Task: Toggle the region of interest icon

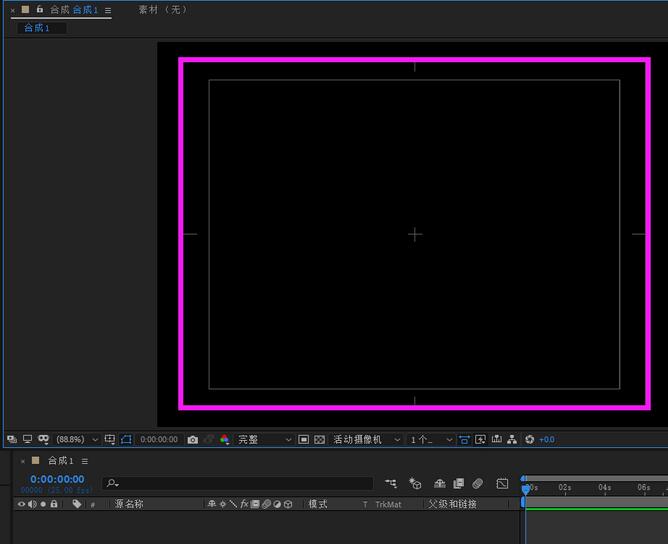Action: pos(304,439)
